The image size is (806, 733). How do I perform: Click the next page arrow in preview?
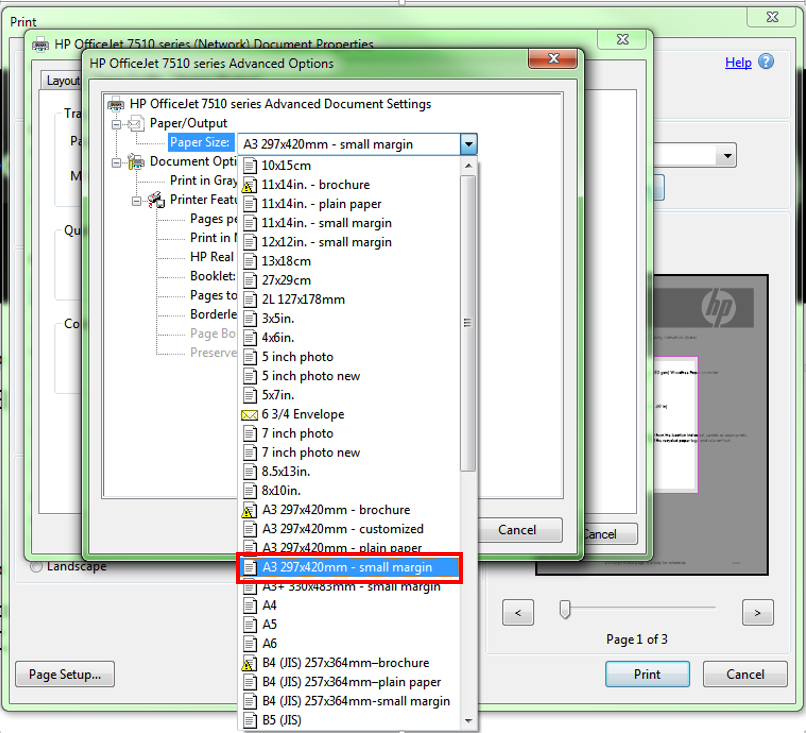click(757, 612)
